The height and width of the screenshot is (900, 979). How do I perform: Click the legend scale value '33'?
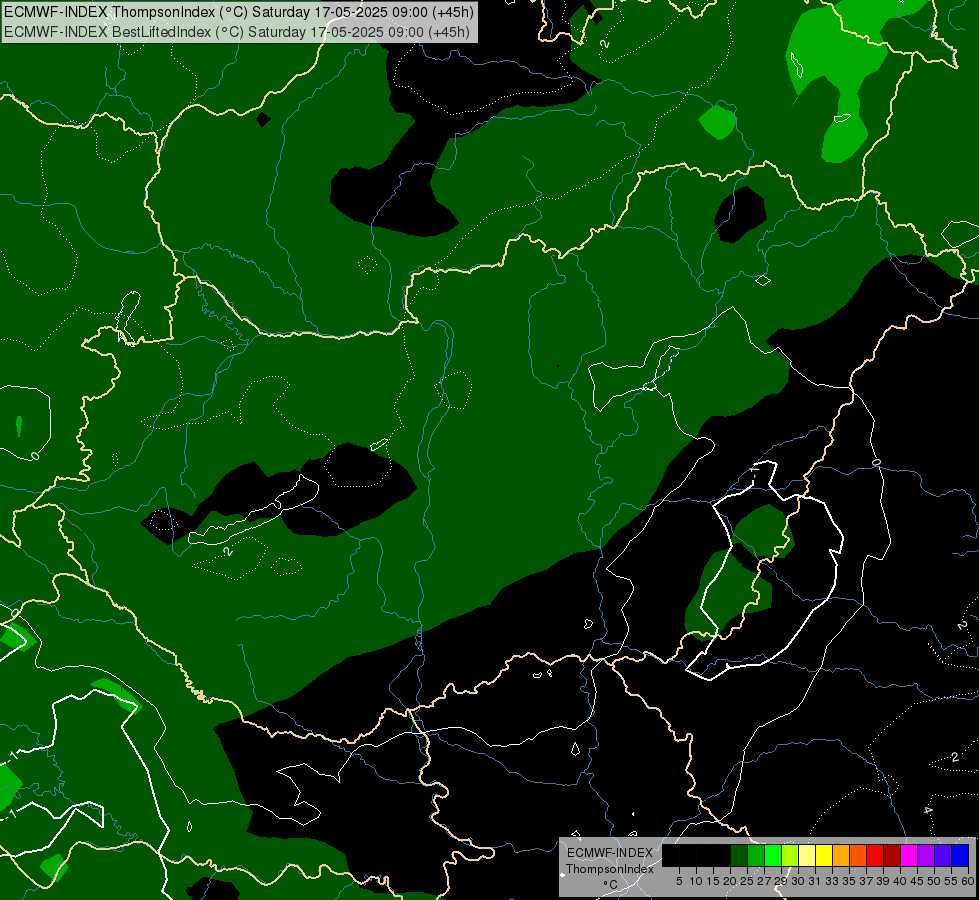[832, 881]
